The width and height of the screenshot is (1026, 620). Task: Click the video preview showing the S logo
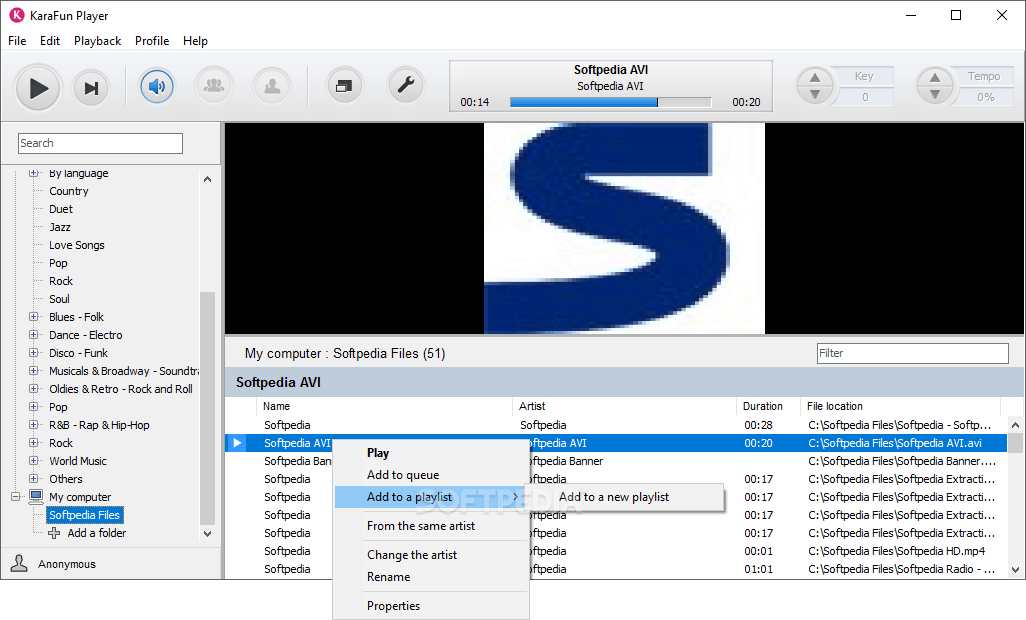pos(624,228)
